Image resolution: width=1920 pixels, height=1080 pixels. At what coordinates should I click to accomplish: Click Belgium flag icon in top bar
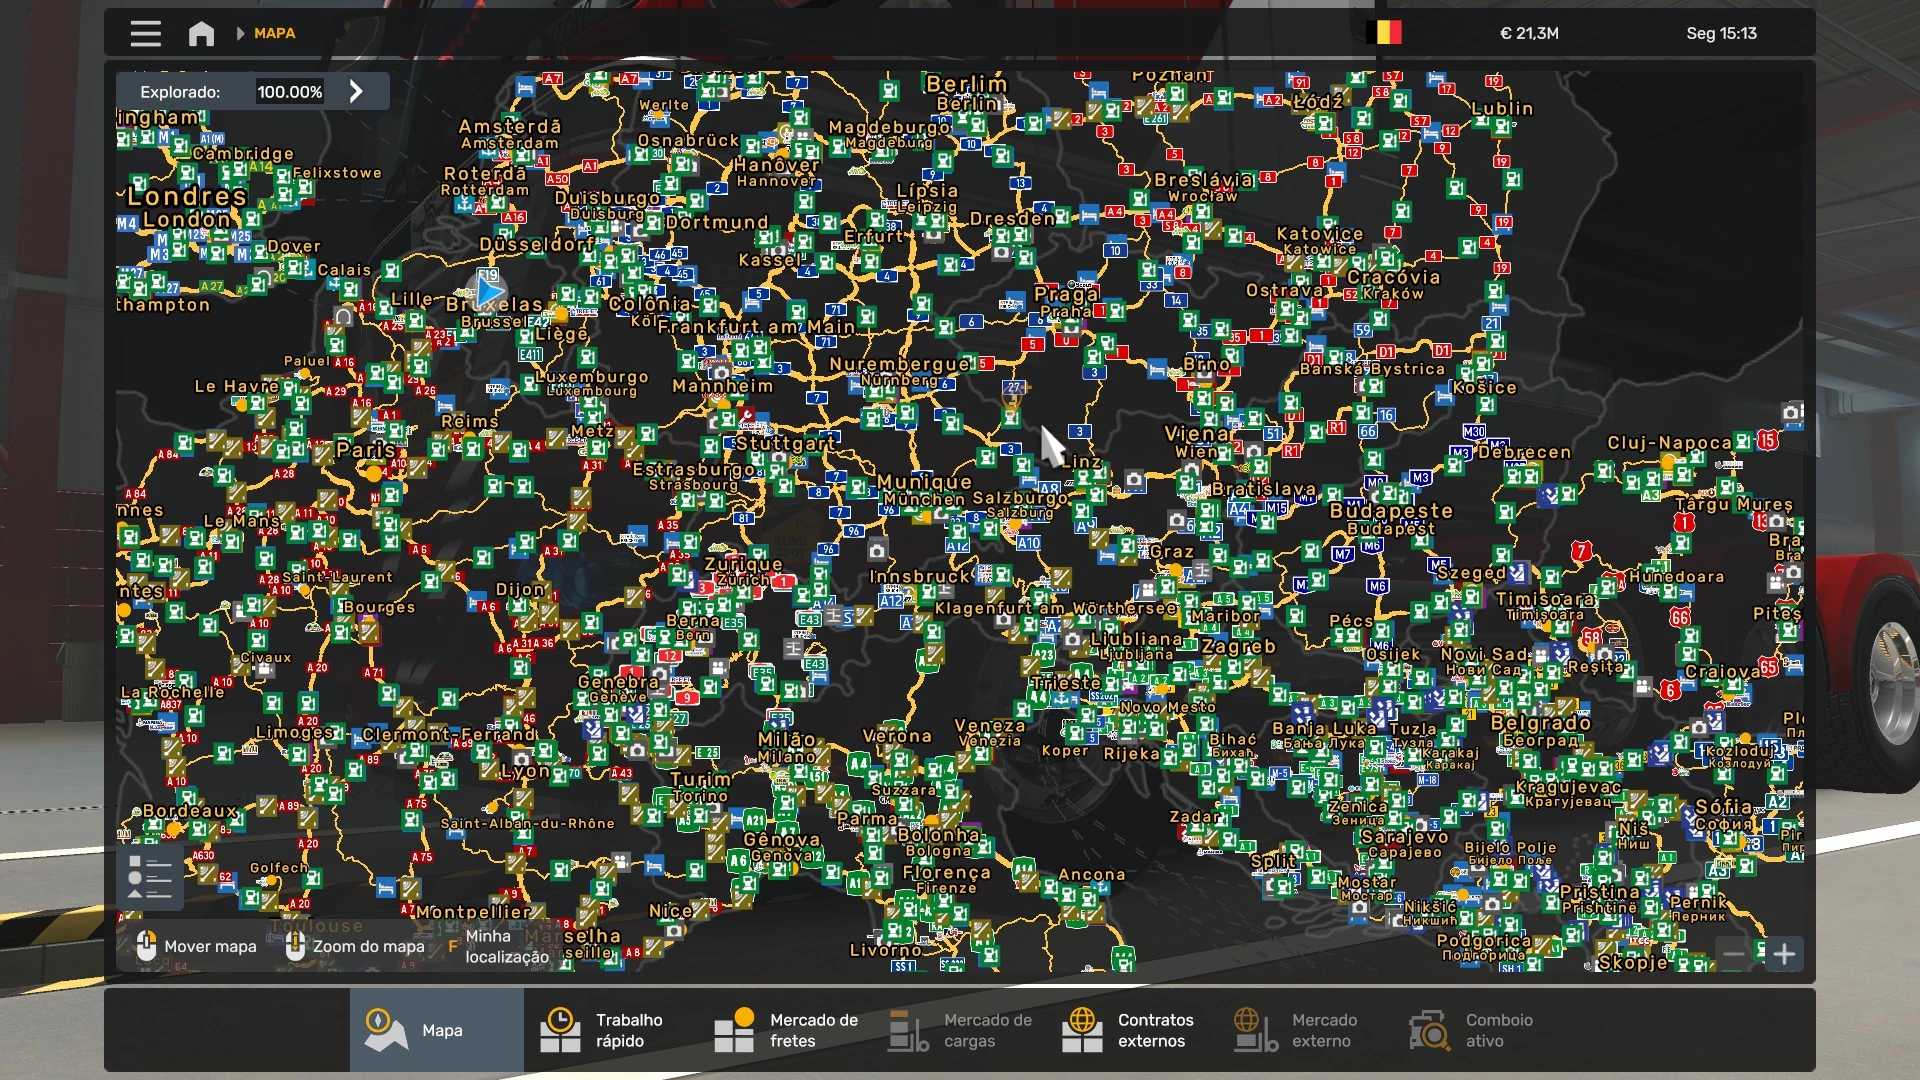[1384, 33]
